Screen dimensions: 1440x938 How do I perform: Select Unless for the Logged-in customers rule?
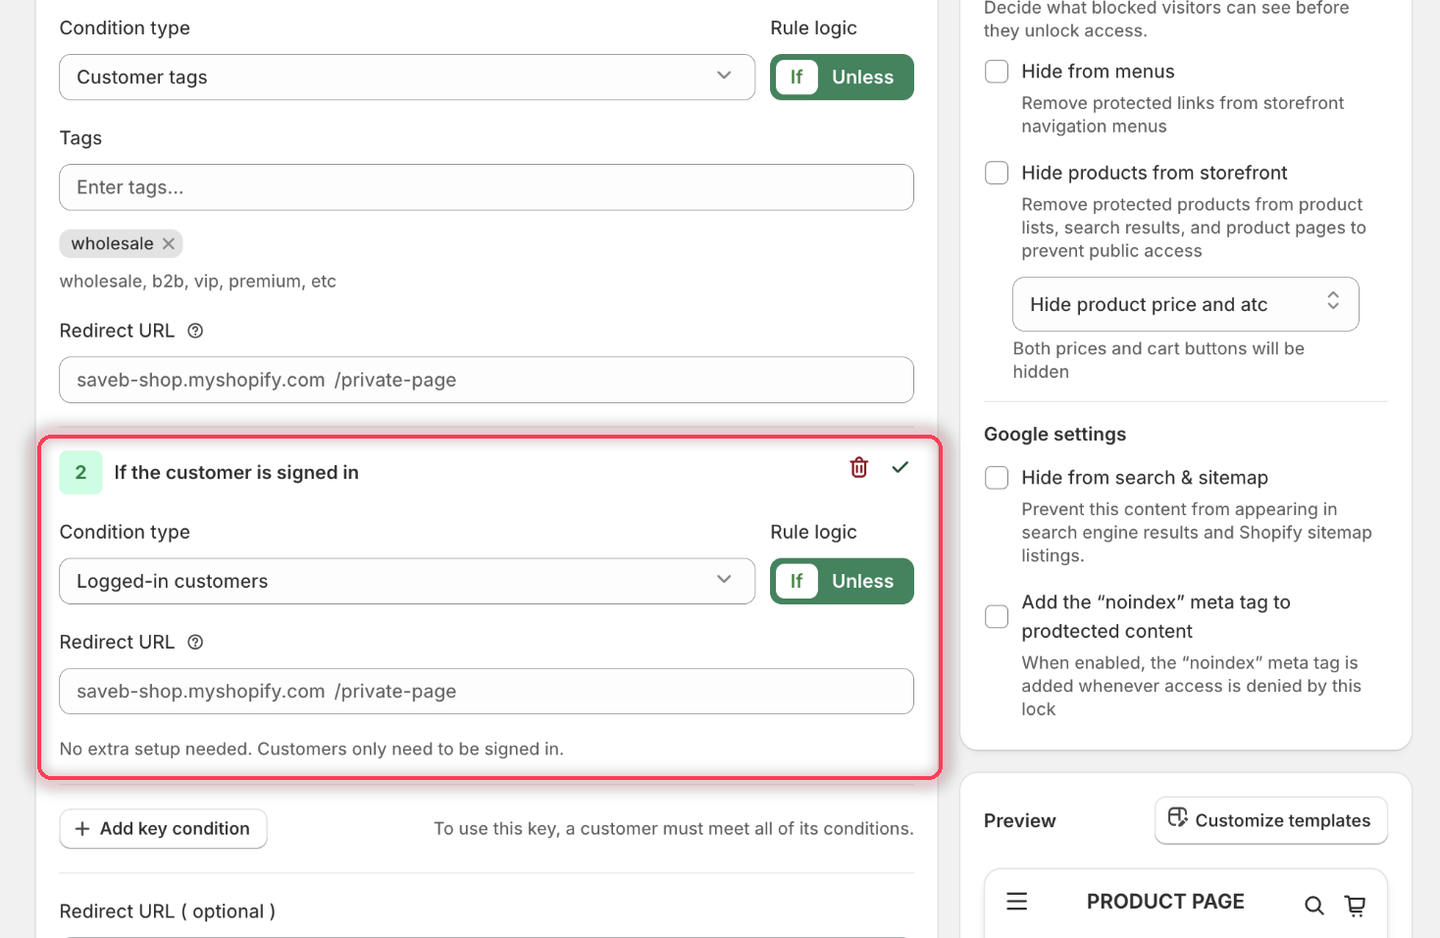tap(863, 581)
